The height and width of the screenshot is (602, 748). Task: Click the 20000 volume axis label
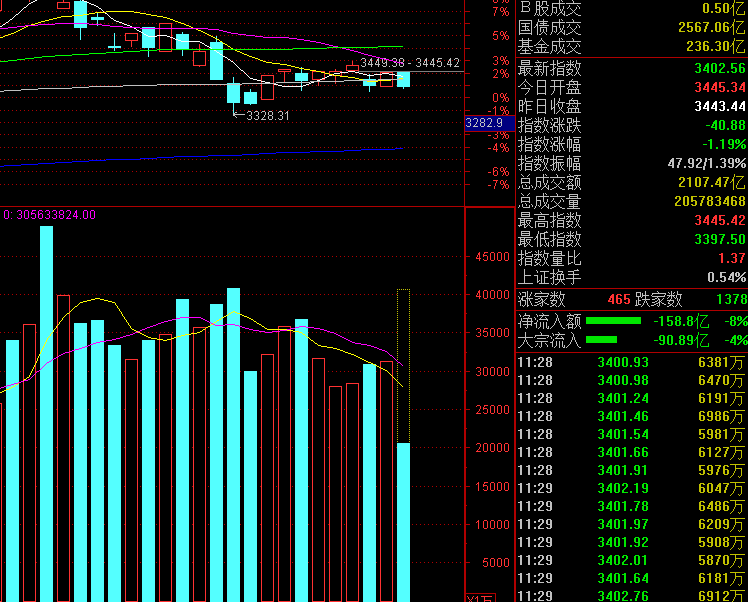493,447
